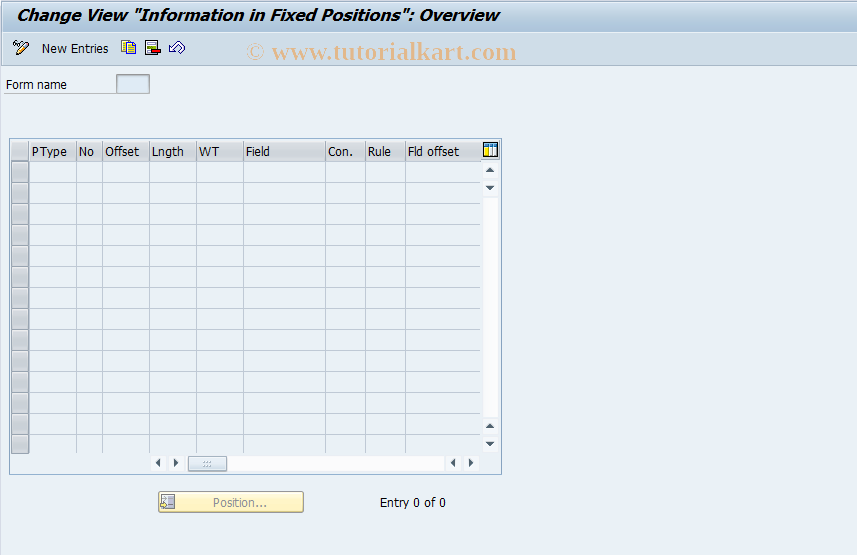857x555 pixels.
Task: Click the PType column header
Action: (52, 151)
